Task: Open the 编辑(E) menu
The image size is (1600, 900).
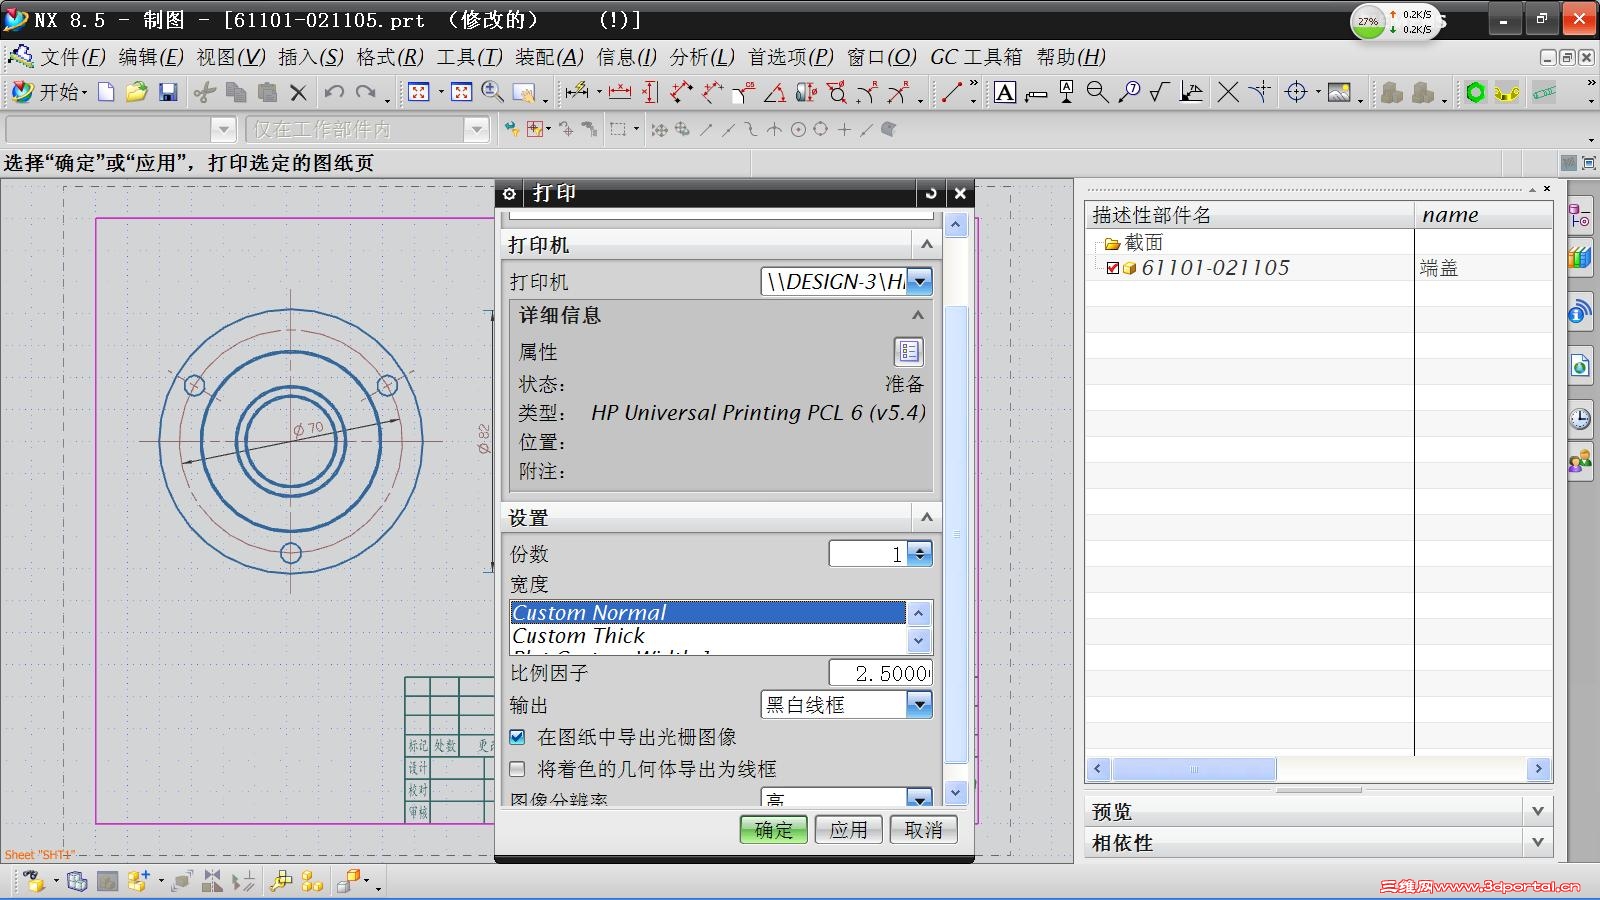Action: point(151,57)
